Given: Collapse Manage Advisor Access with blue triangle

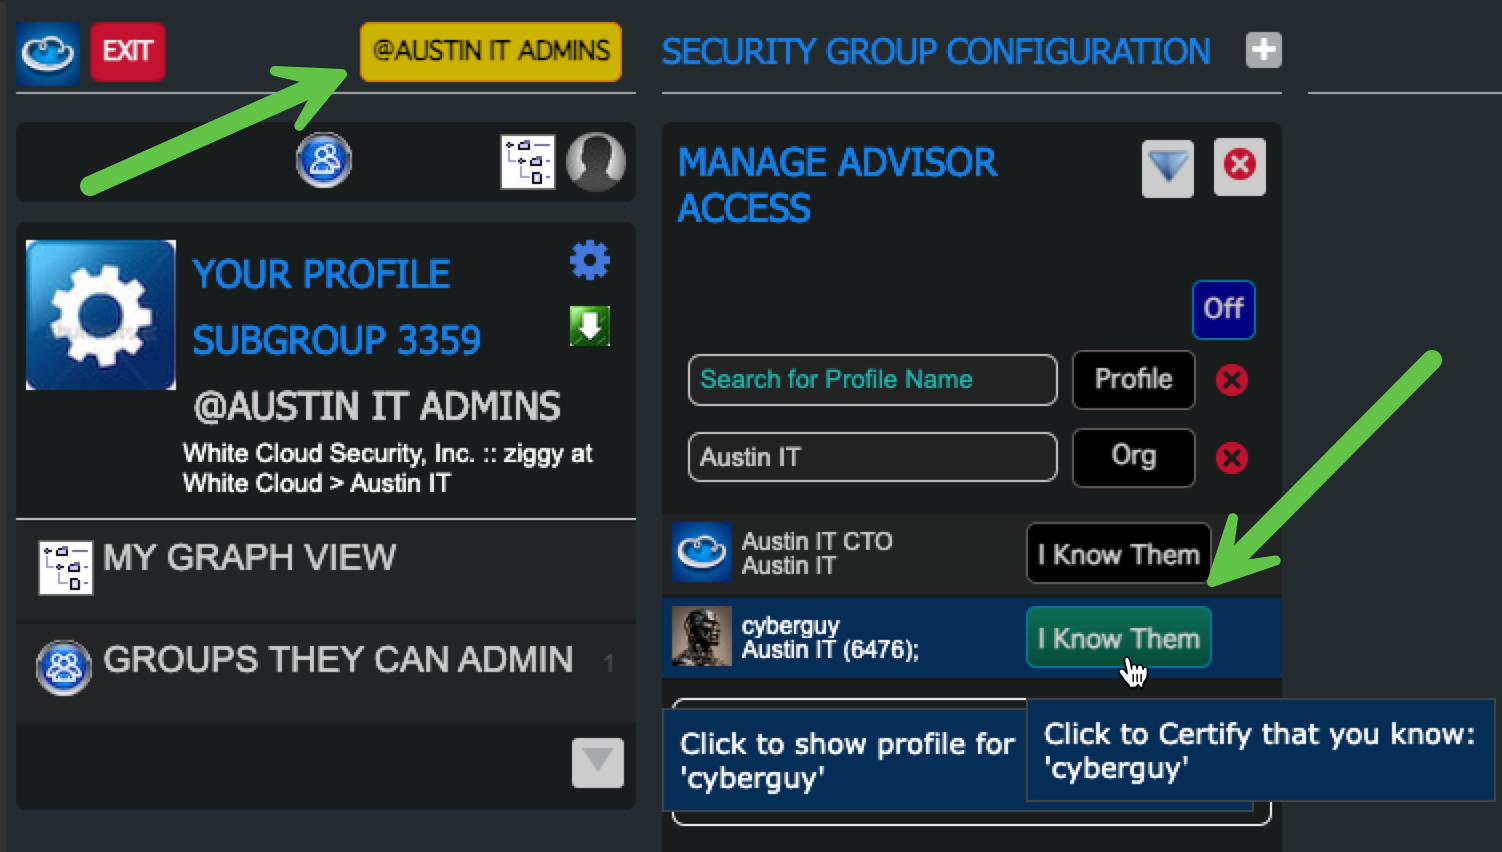Looking at the screenshot, I should (x=1167, y=168).
